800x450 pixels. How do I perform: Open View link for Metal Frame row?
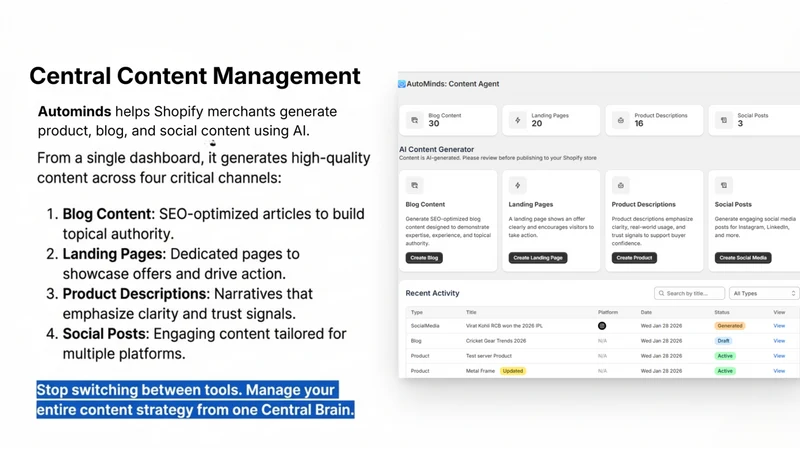(x=779, y=371)
